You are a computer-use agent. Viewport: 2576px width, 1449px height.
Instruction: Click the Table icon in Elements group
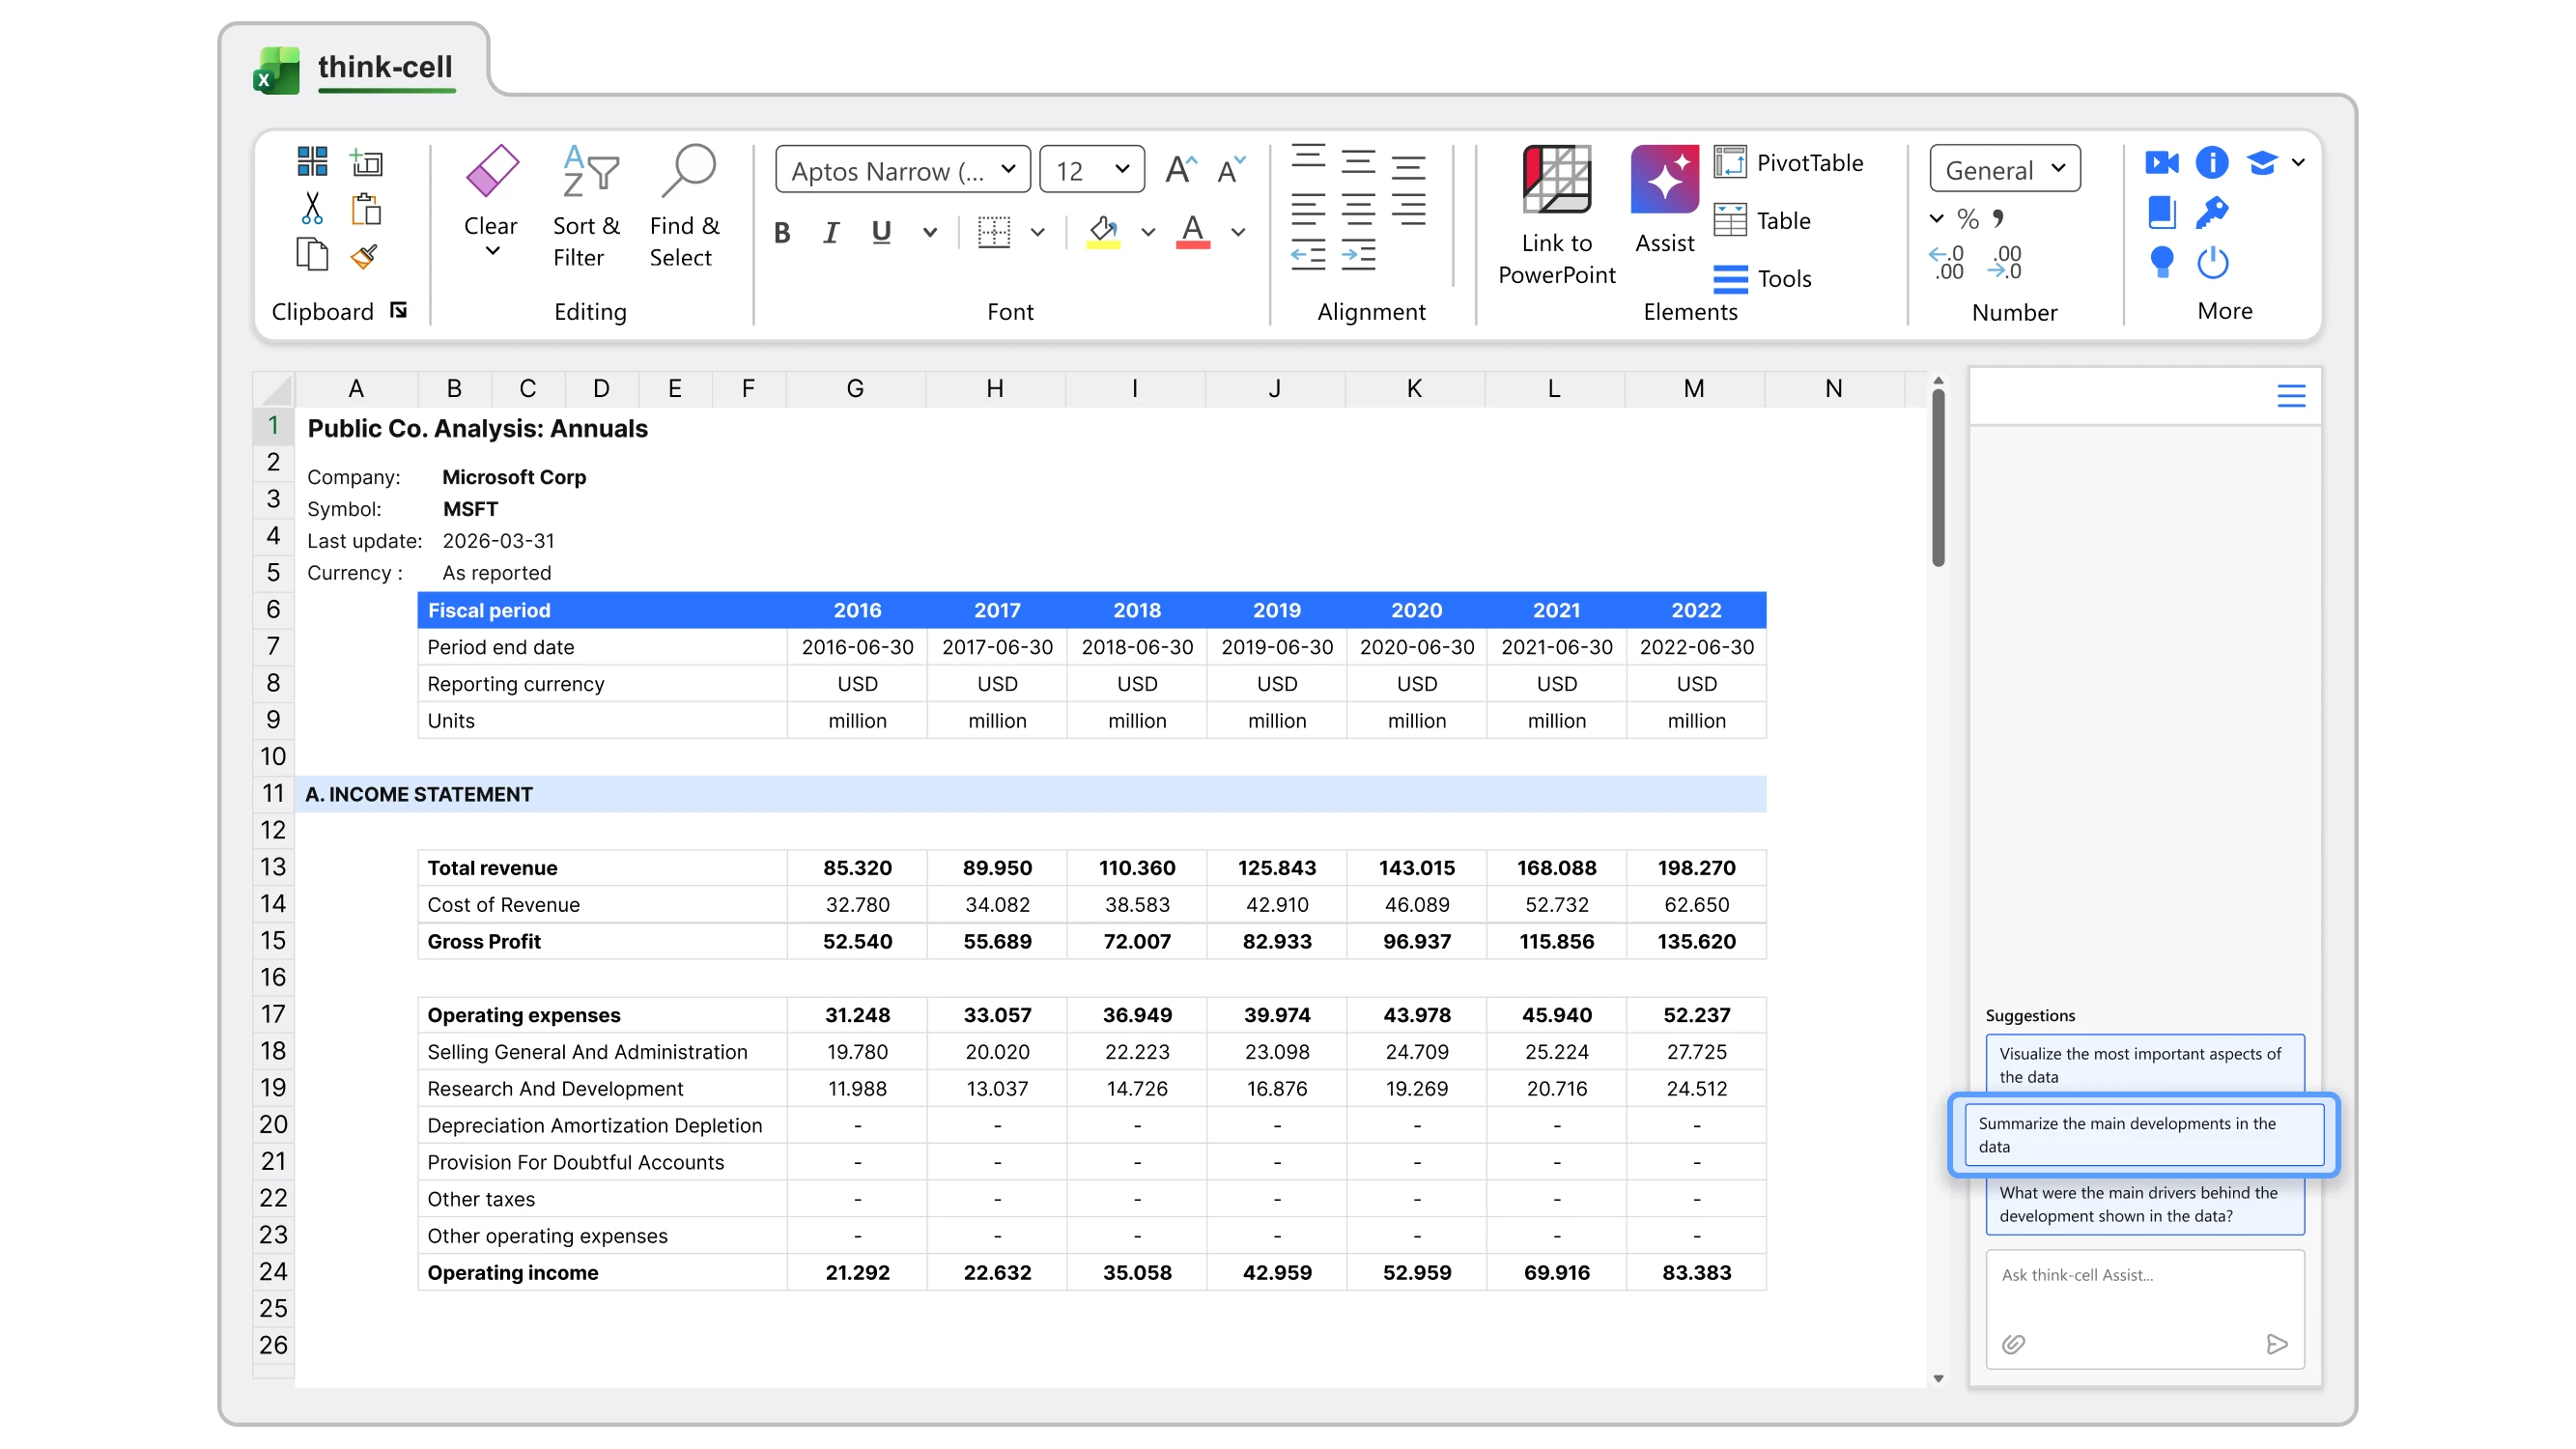(1730, 220)
